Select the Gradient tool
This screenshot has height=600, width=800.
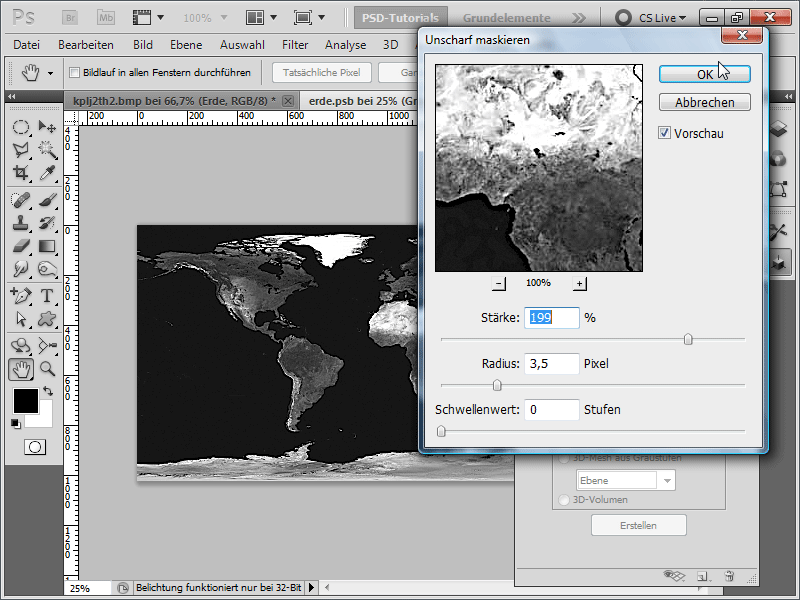click(47, 246)
